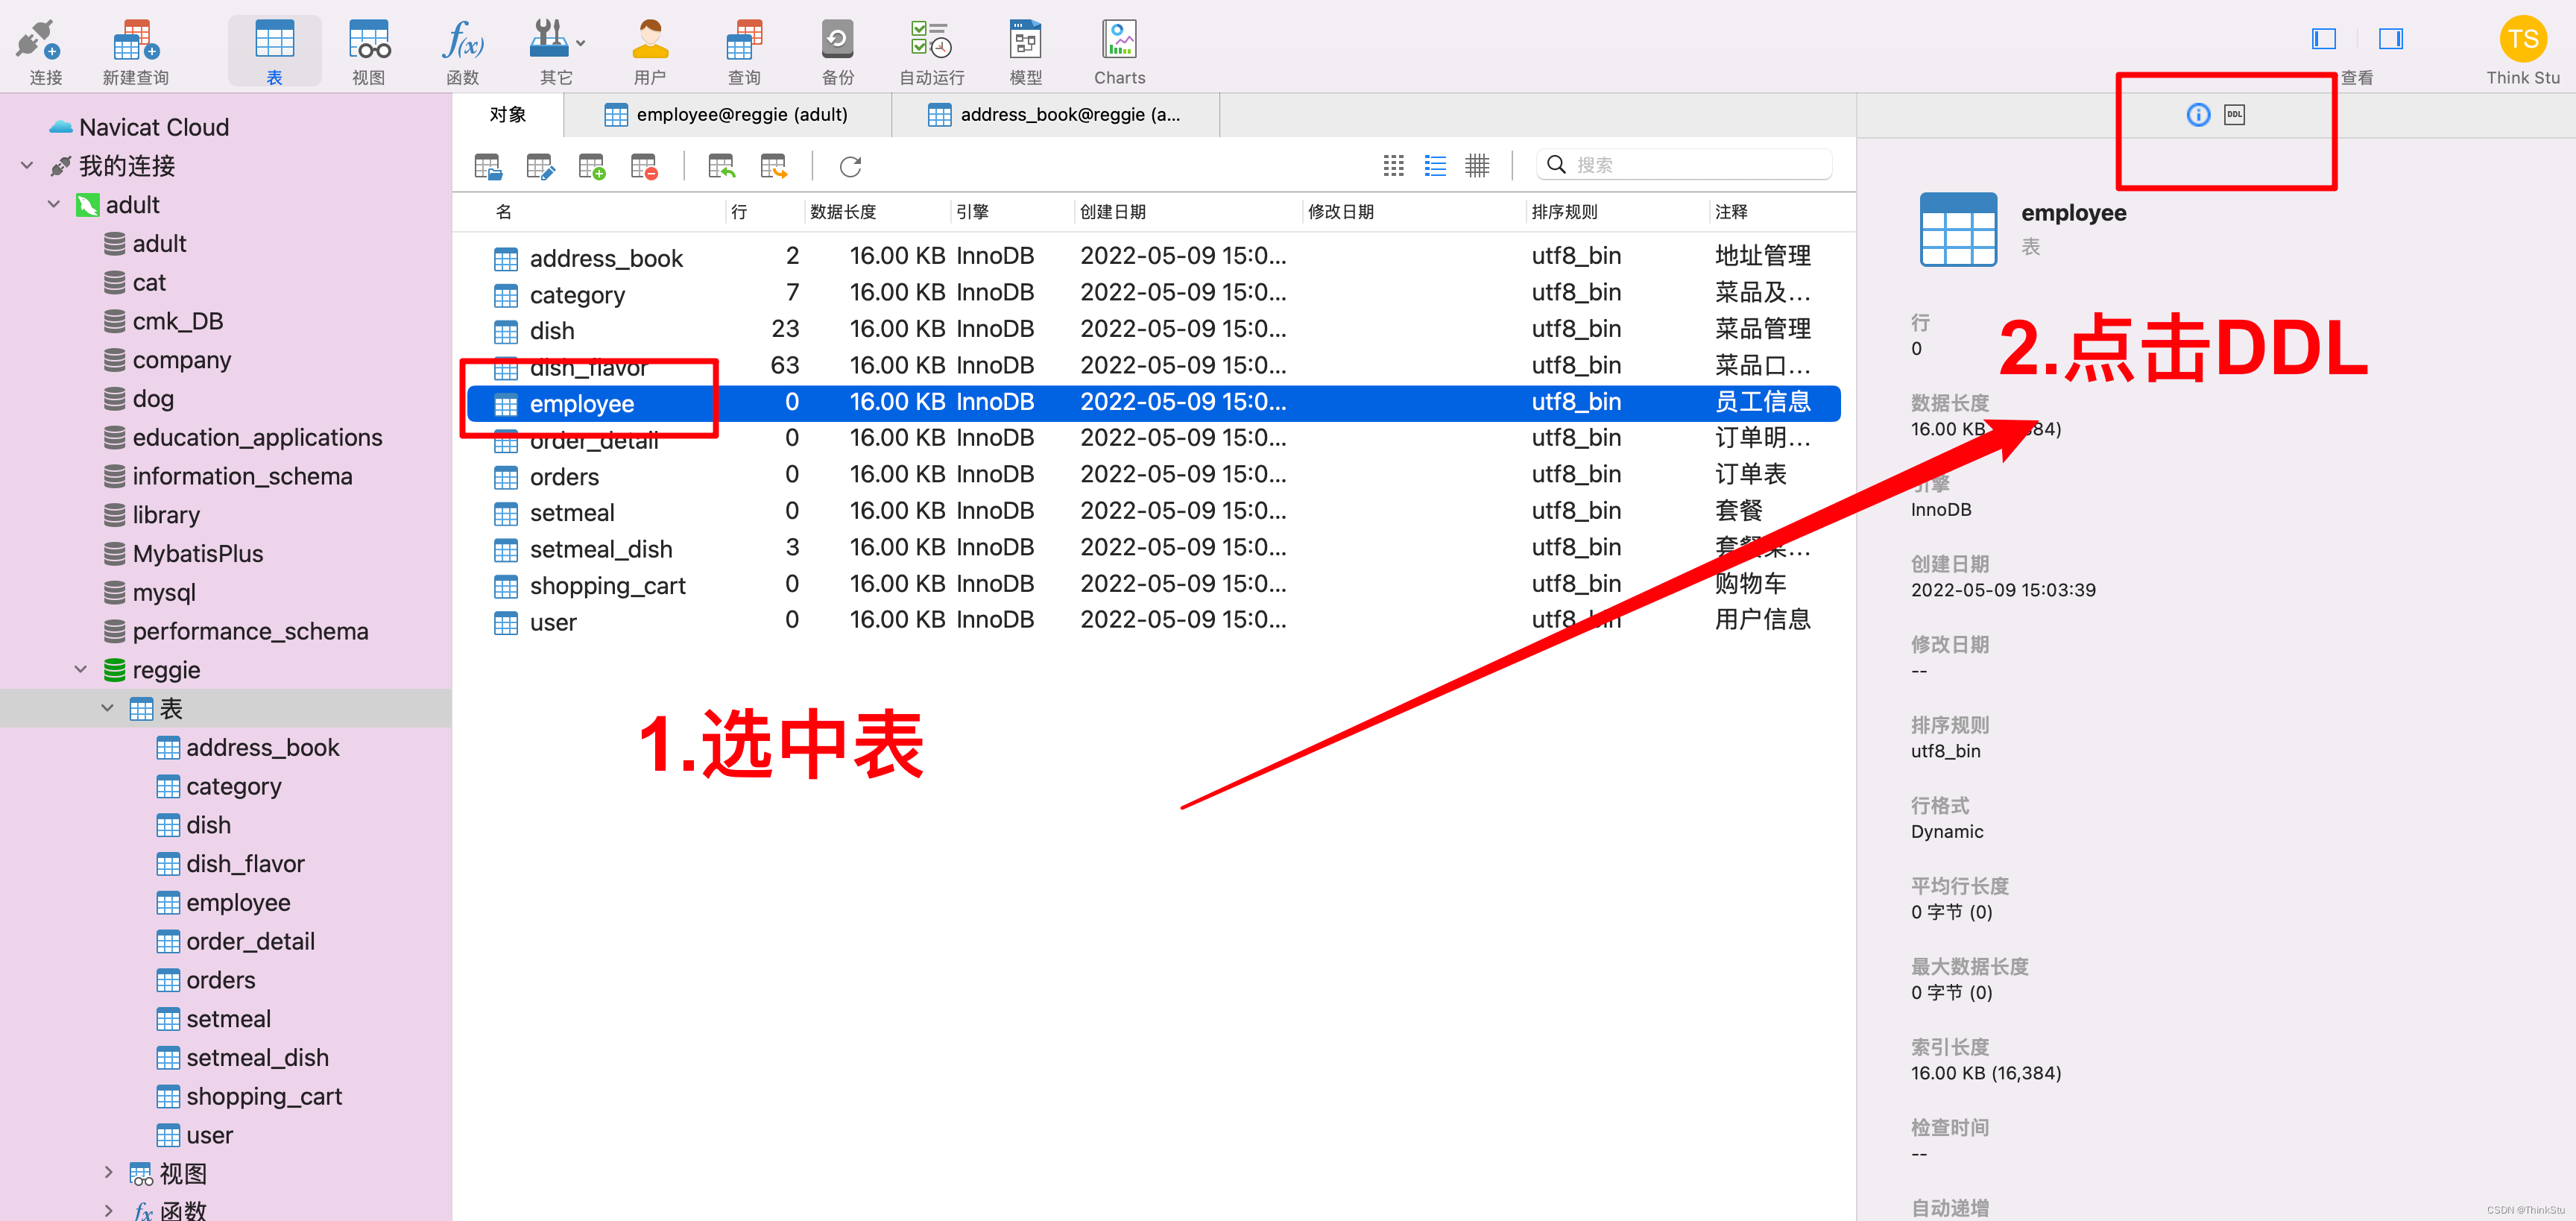Select the 对象 tab
The width and height of the screenshot is (2576, 1221).
point(508,114)
